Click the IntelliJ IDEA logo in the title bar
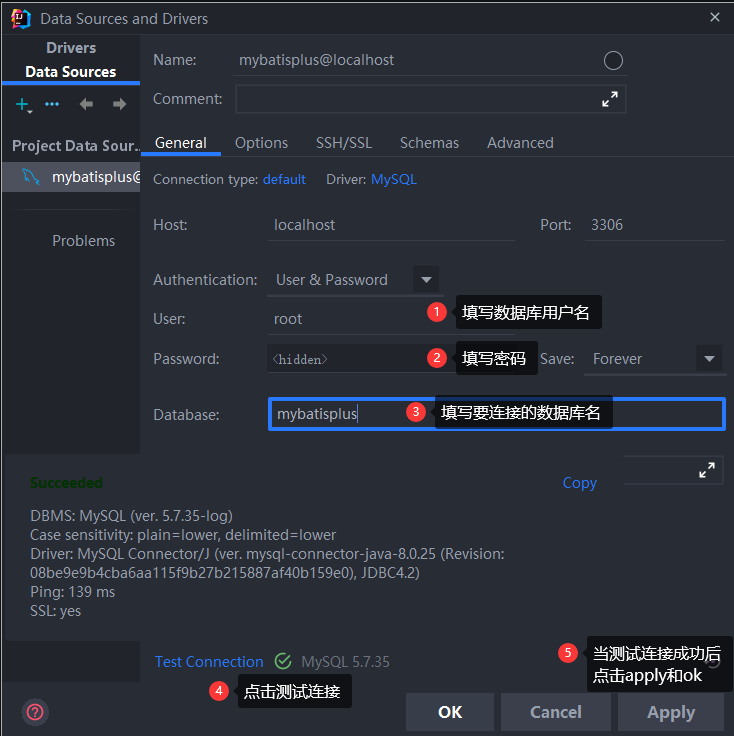The height and width of the screenshot is (736, 734). click(x=21, y=19)
